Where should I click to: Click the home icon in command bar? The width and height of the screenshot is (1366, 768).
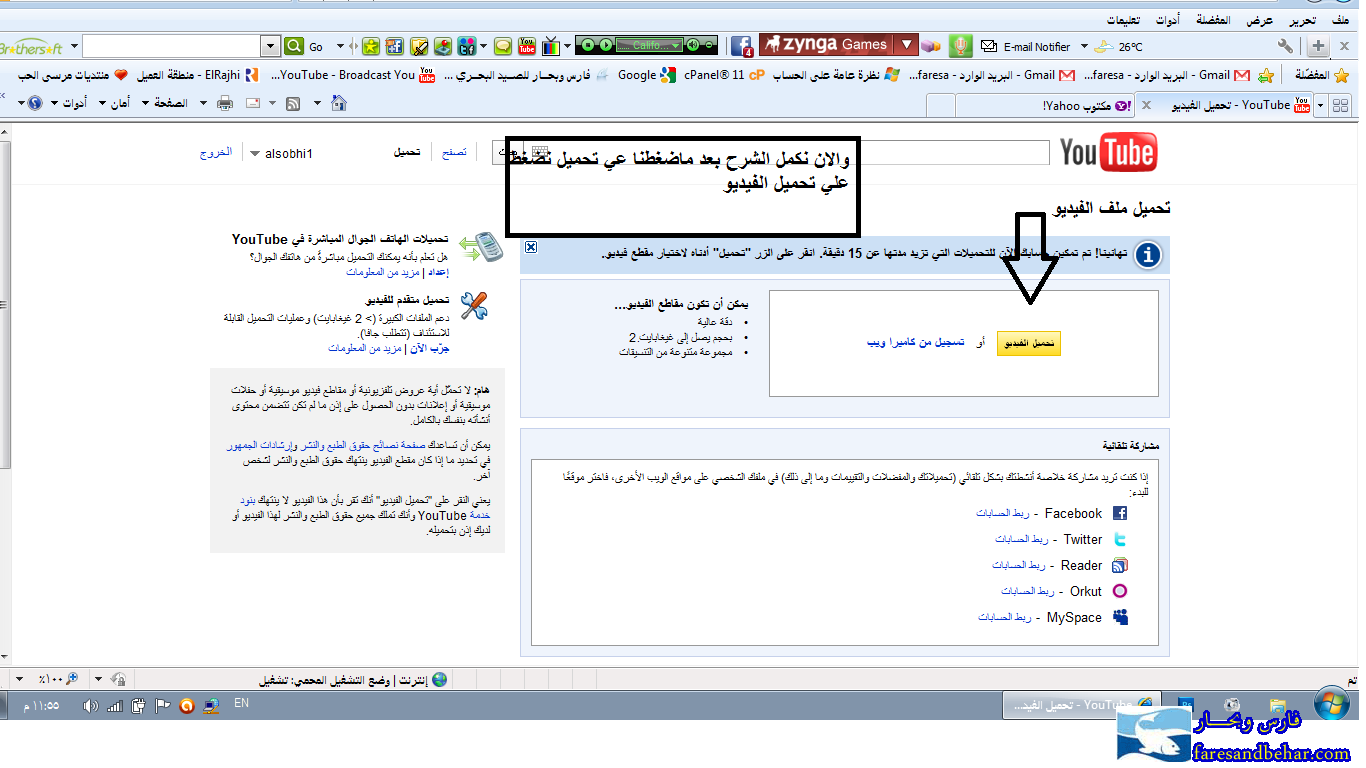339,103
